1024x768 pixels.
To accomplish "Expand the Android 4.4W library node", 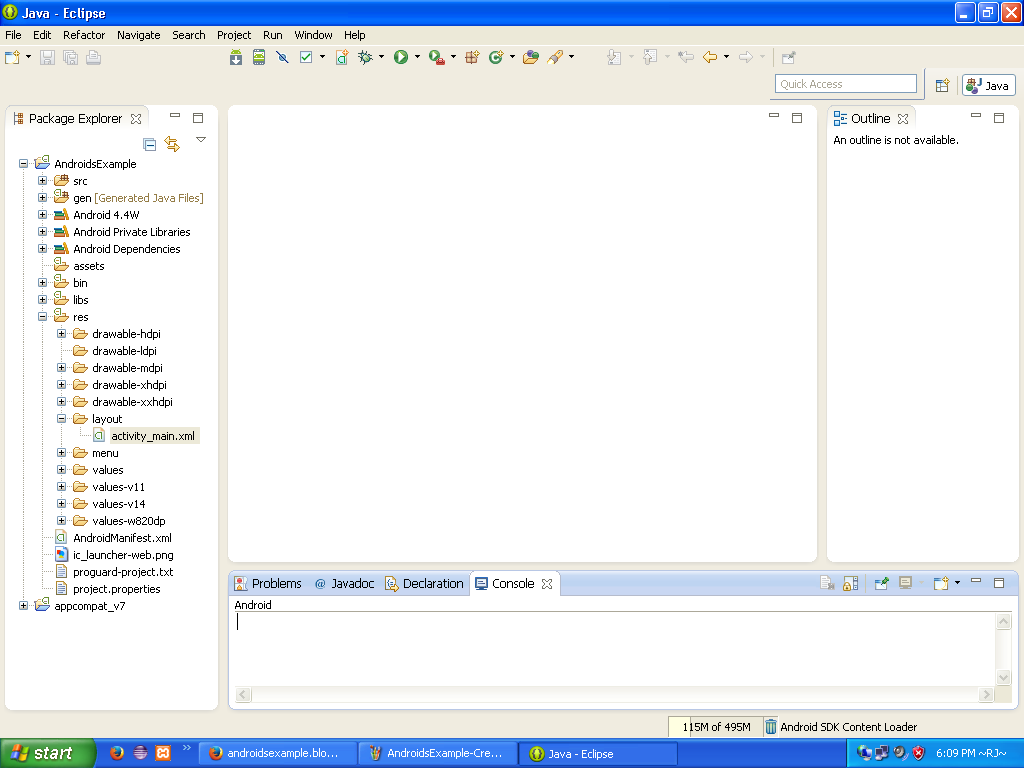I will (42, 214).
